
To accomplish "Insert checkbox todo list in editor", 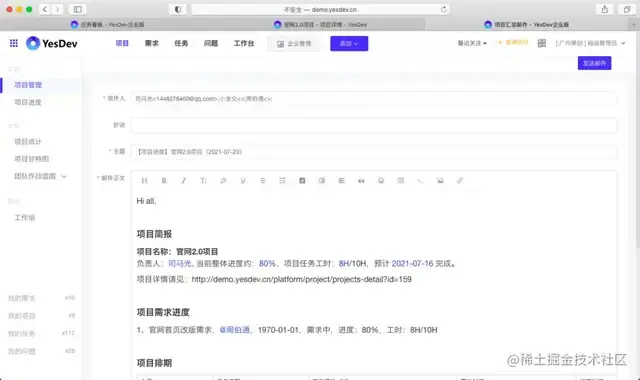I will coord(302,180).
